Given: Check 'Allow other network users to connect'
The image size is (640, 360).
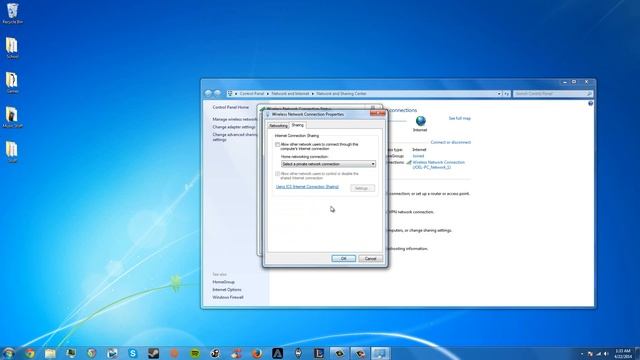Looking at the screenshot, I should 278,144.
